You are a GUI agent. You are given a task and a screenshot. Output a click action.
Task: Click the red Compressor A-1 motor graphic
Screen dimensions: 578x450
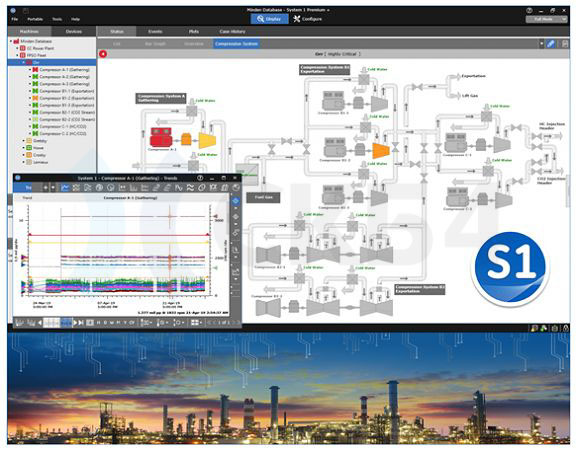(x=161, y=137)
